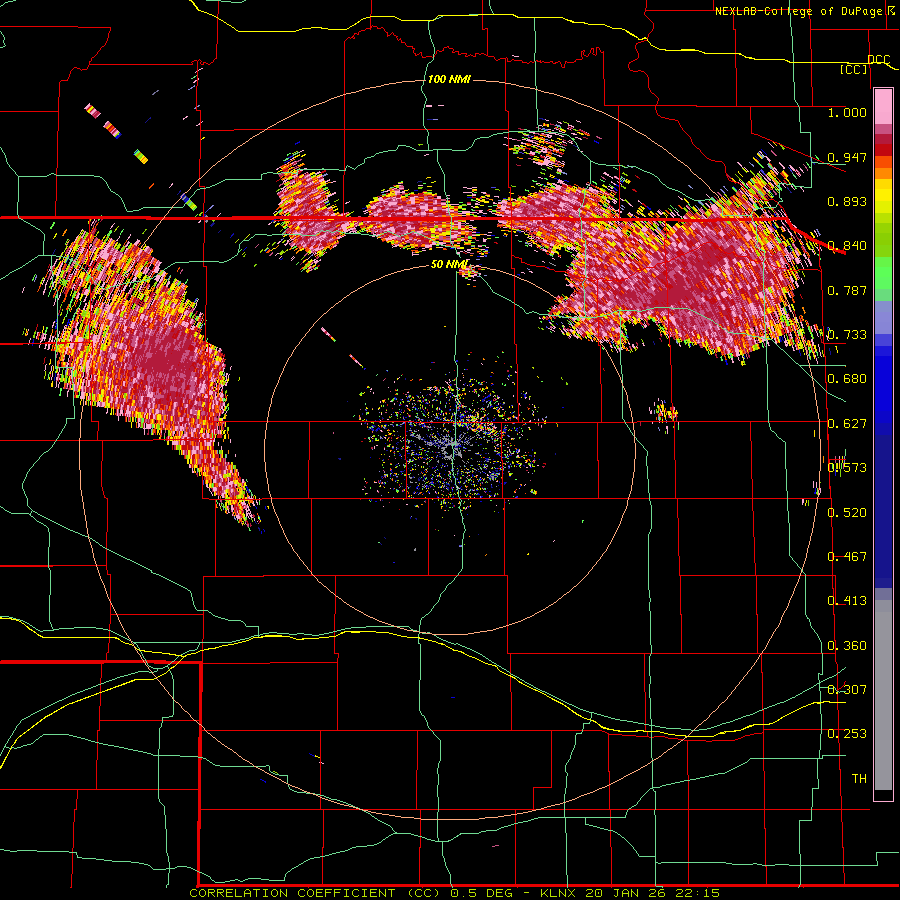Pick the 0.360 legend value

click(x=847, y=646)
